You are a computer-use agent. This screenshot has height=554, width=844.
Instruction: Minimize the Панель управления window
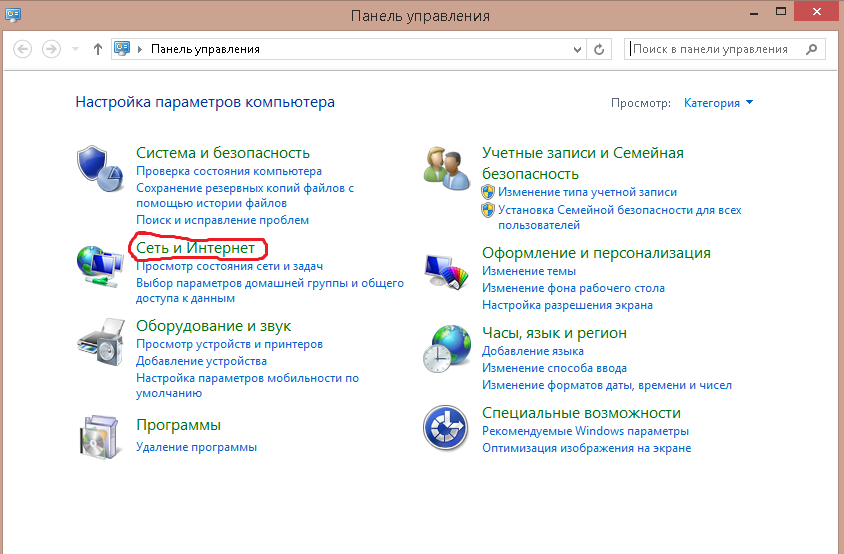point(754,12)
